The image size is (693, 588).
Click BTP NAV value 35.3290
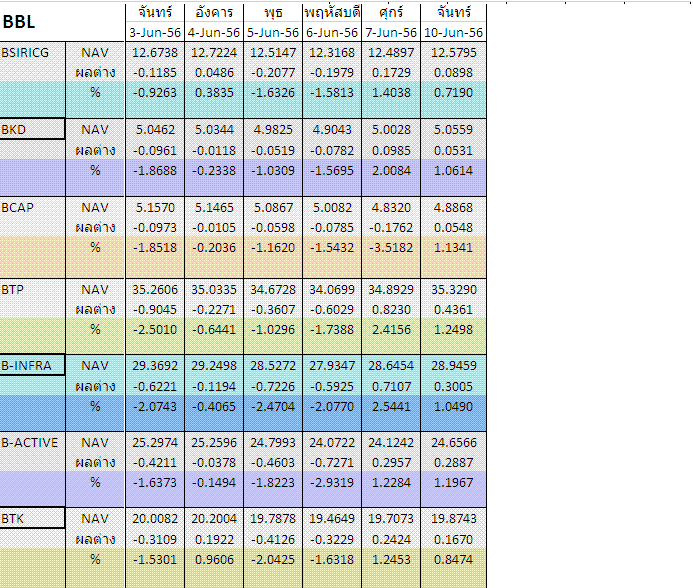[453, 290]
